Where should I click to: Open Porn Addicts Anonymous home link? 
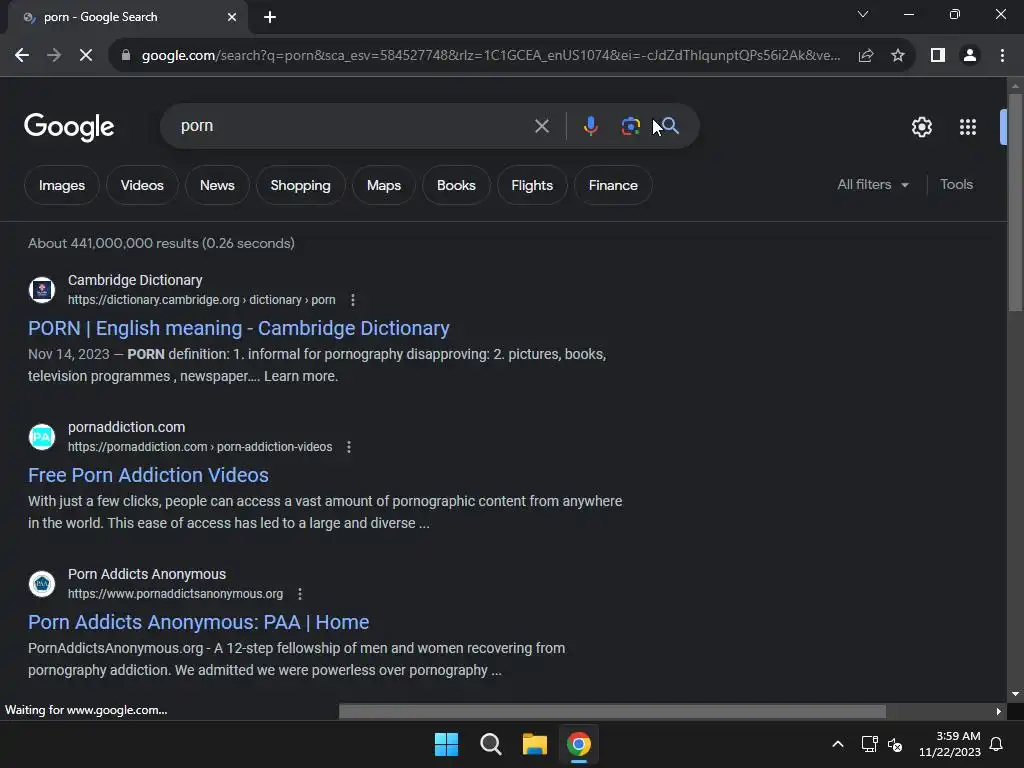point(199,622)
